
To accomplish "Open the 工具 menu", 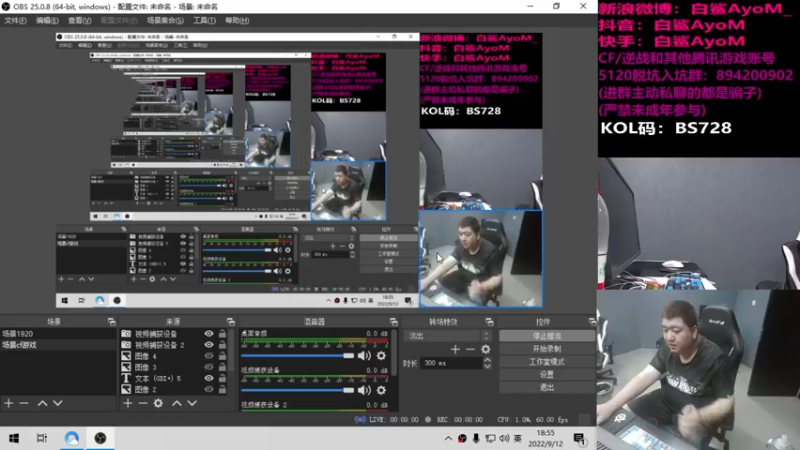I will coord(204,20).
